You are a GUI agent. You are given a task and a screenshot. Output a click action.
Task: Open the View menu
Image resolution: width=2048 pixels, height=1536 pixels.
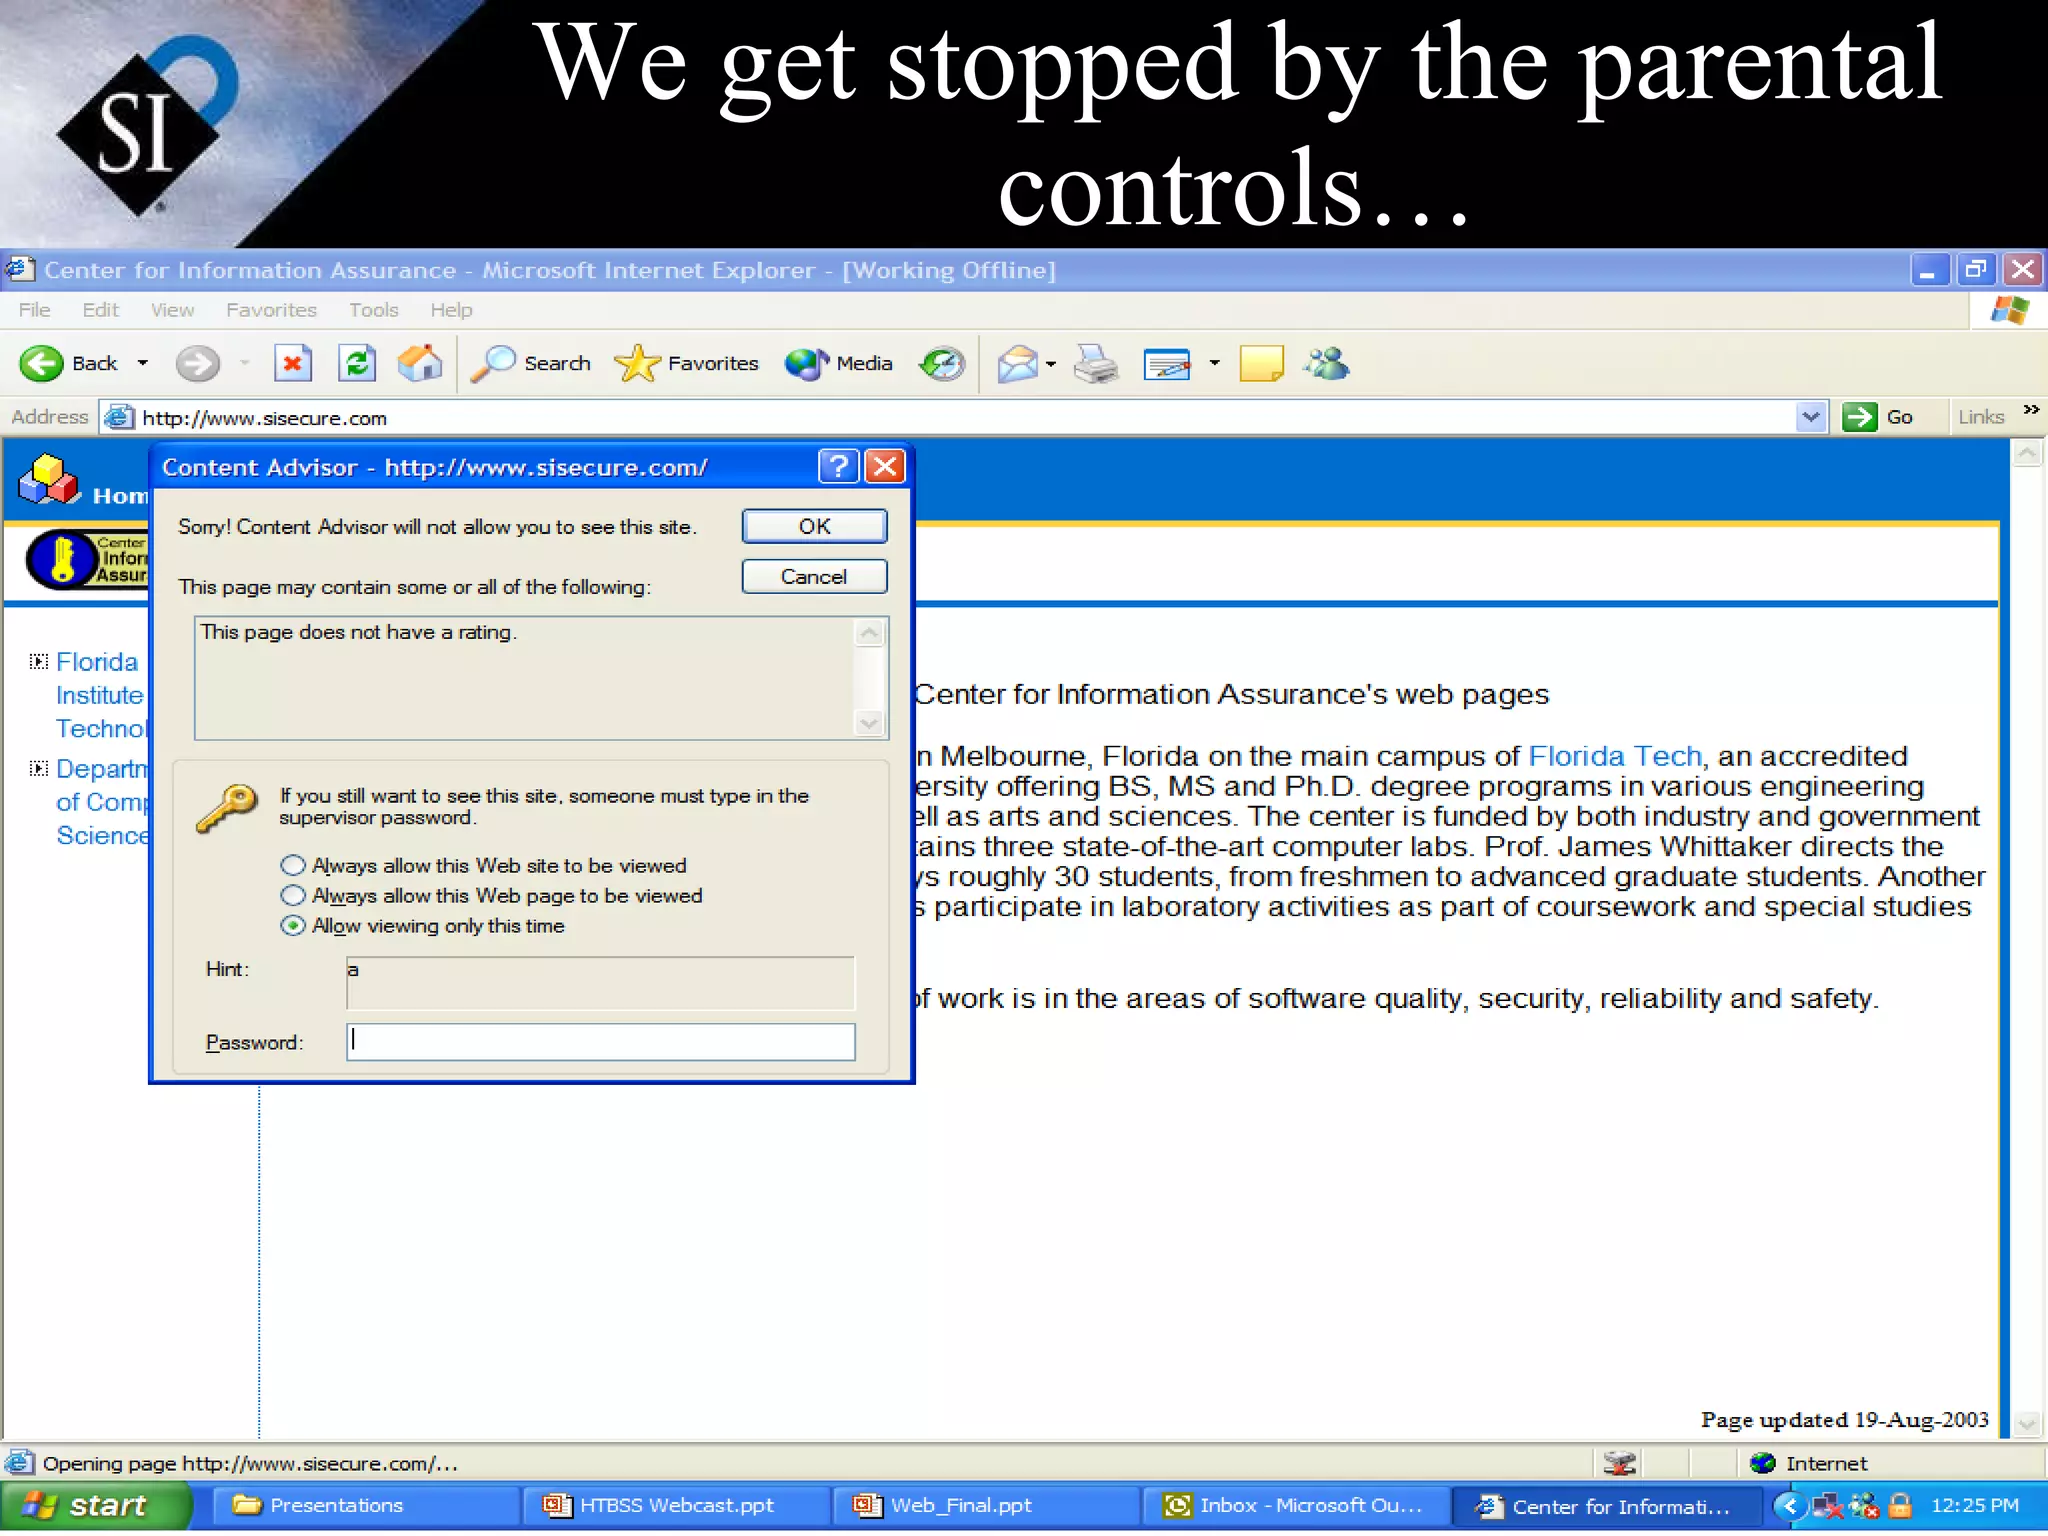(172, 310)
